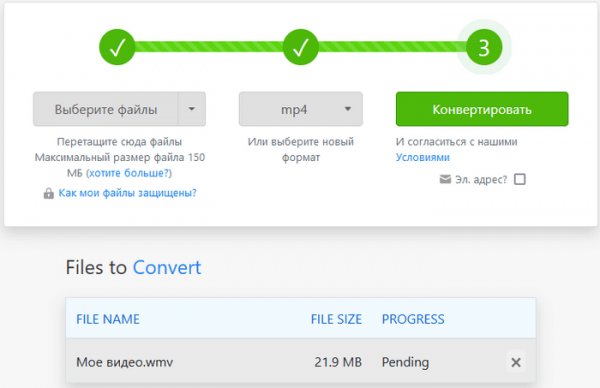Enable the Эл. адрес checkbox
The height and width of the screenshot is (388, 600).
click(x=520, y=179)
